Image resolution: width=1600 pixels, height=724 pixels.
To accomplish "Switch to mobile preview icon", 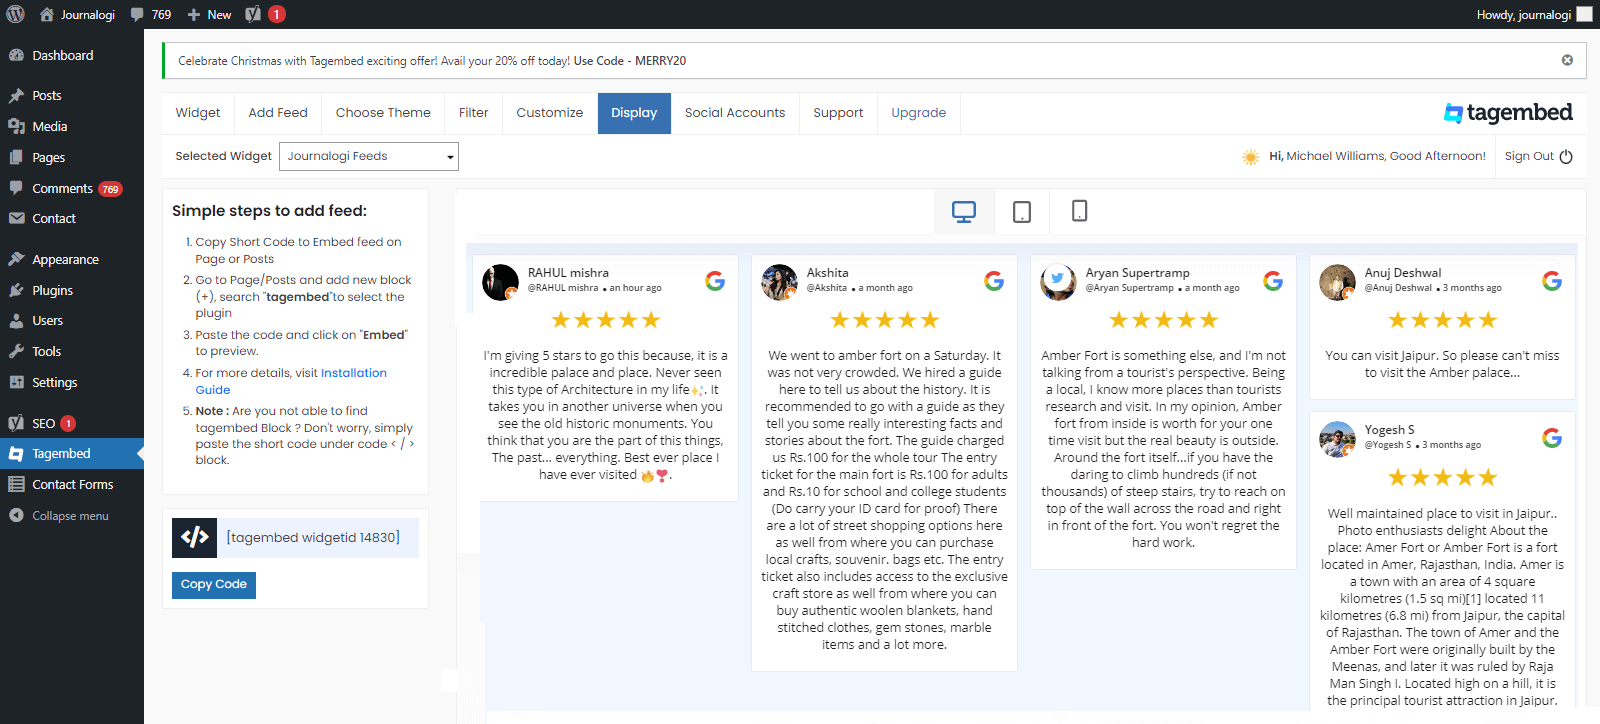I will (x=1079, y=211).
